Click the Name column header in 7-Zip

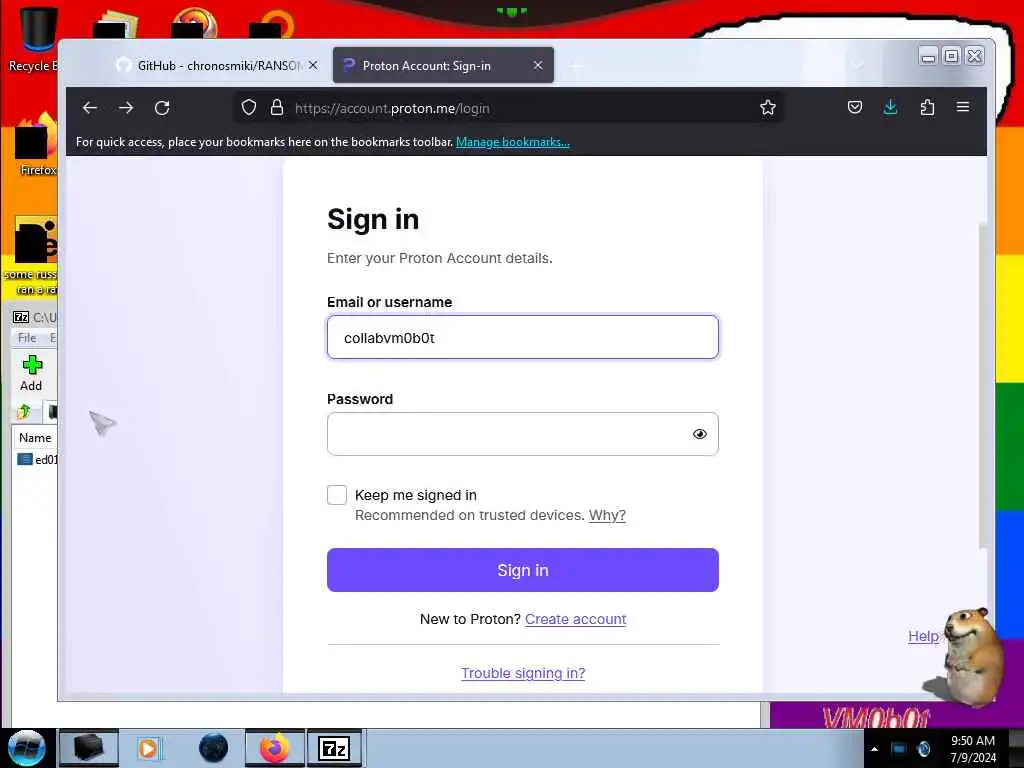35,438
